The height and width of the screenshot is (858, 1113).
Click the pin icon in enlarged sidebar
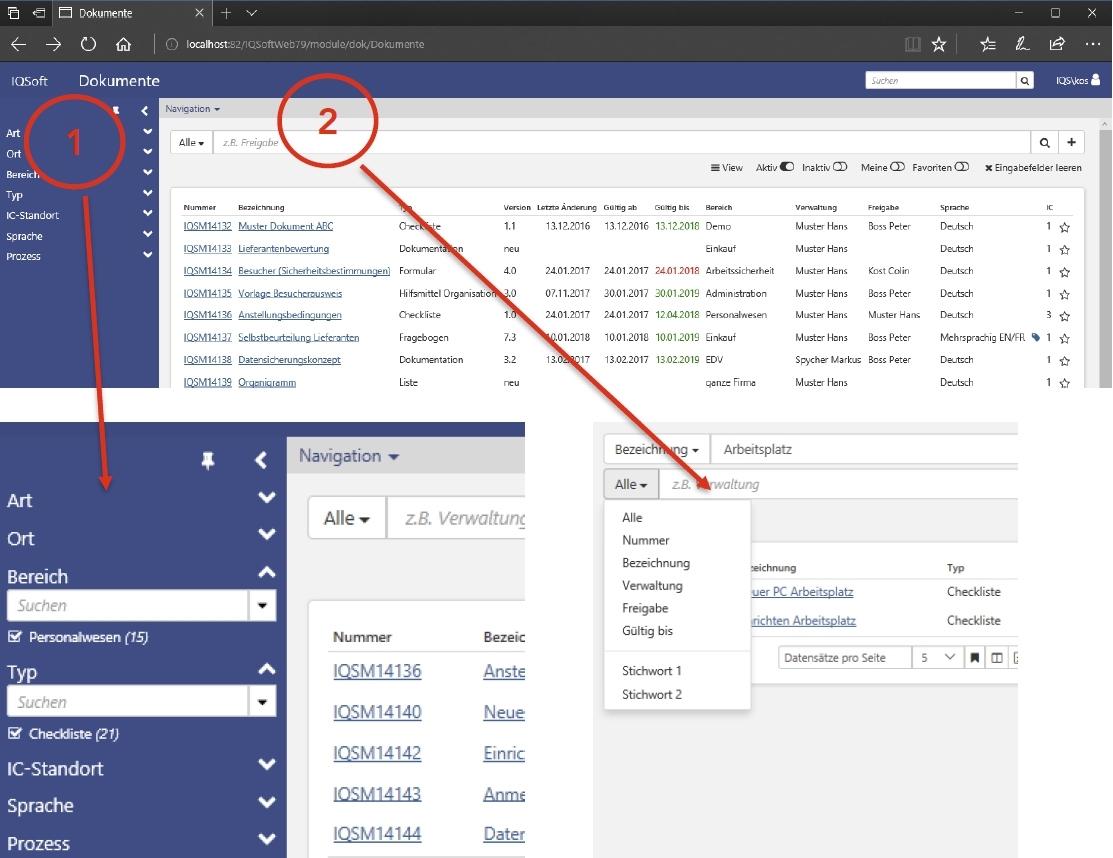(207, 461)
